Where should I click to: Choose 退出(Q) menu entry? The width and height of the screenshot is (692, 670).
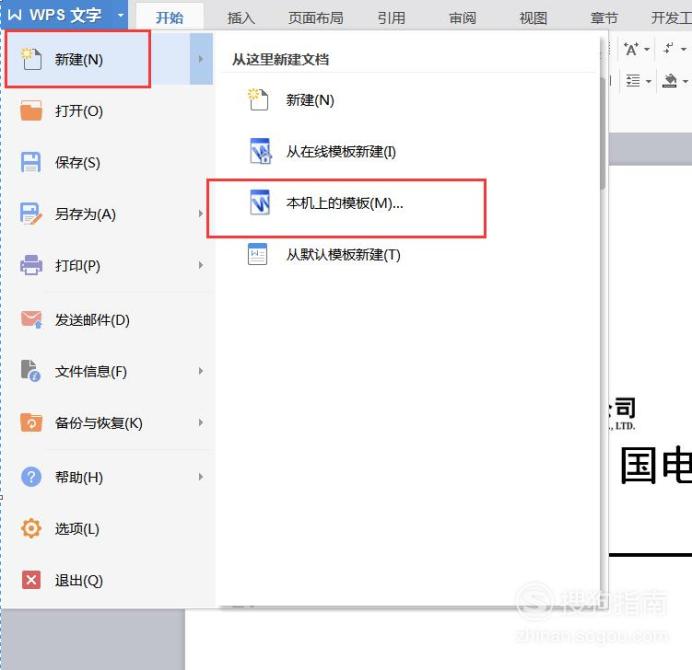coord(108,580)
